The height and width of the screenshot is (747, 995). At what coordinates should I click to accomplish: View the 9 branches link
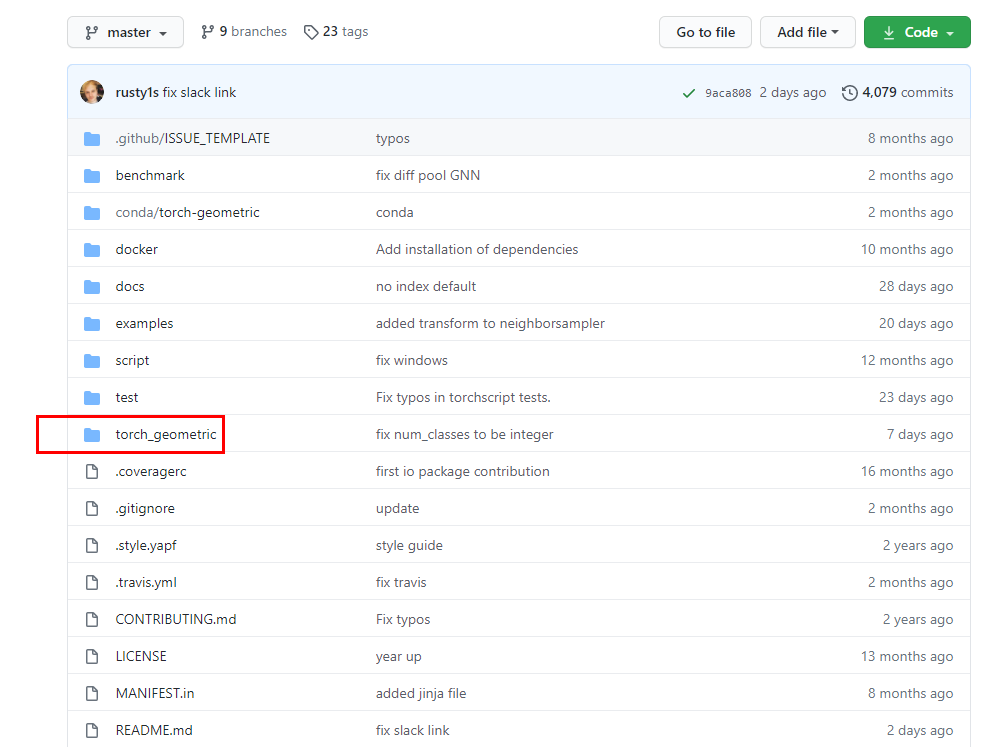(x=244, y=32)
